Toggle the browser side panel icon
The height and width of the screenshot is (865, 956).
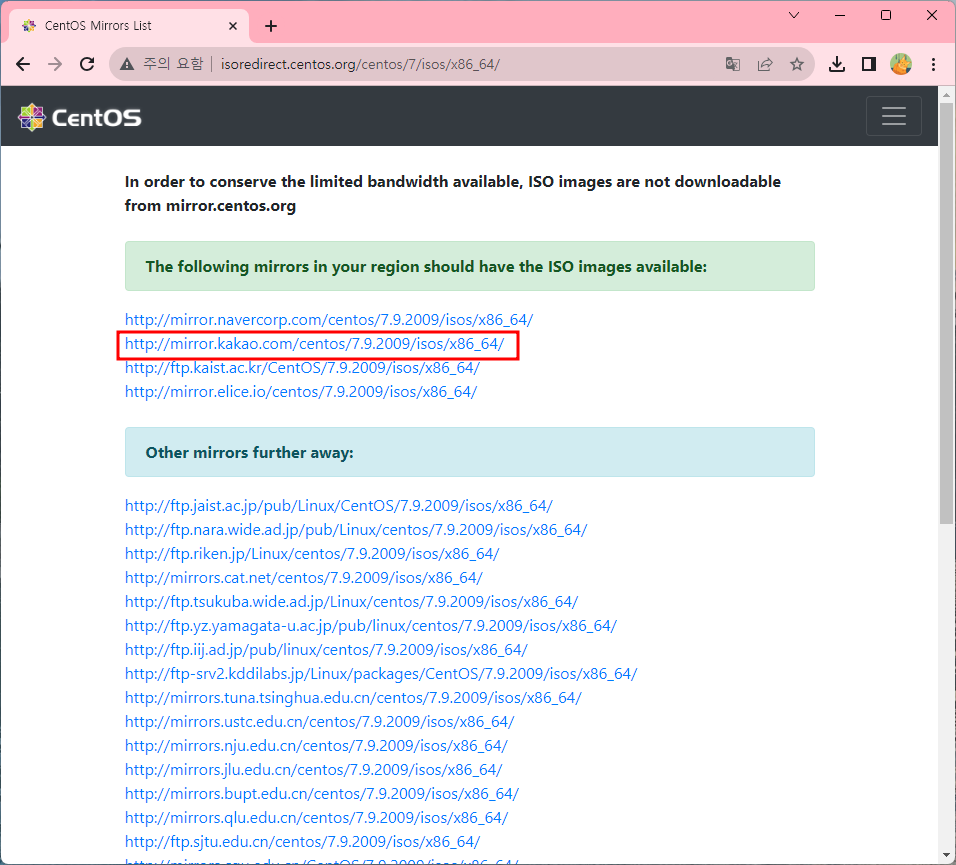(x=869, y=64)
